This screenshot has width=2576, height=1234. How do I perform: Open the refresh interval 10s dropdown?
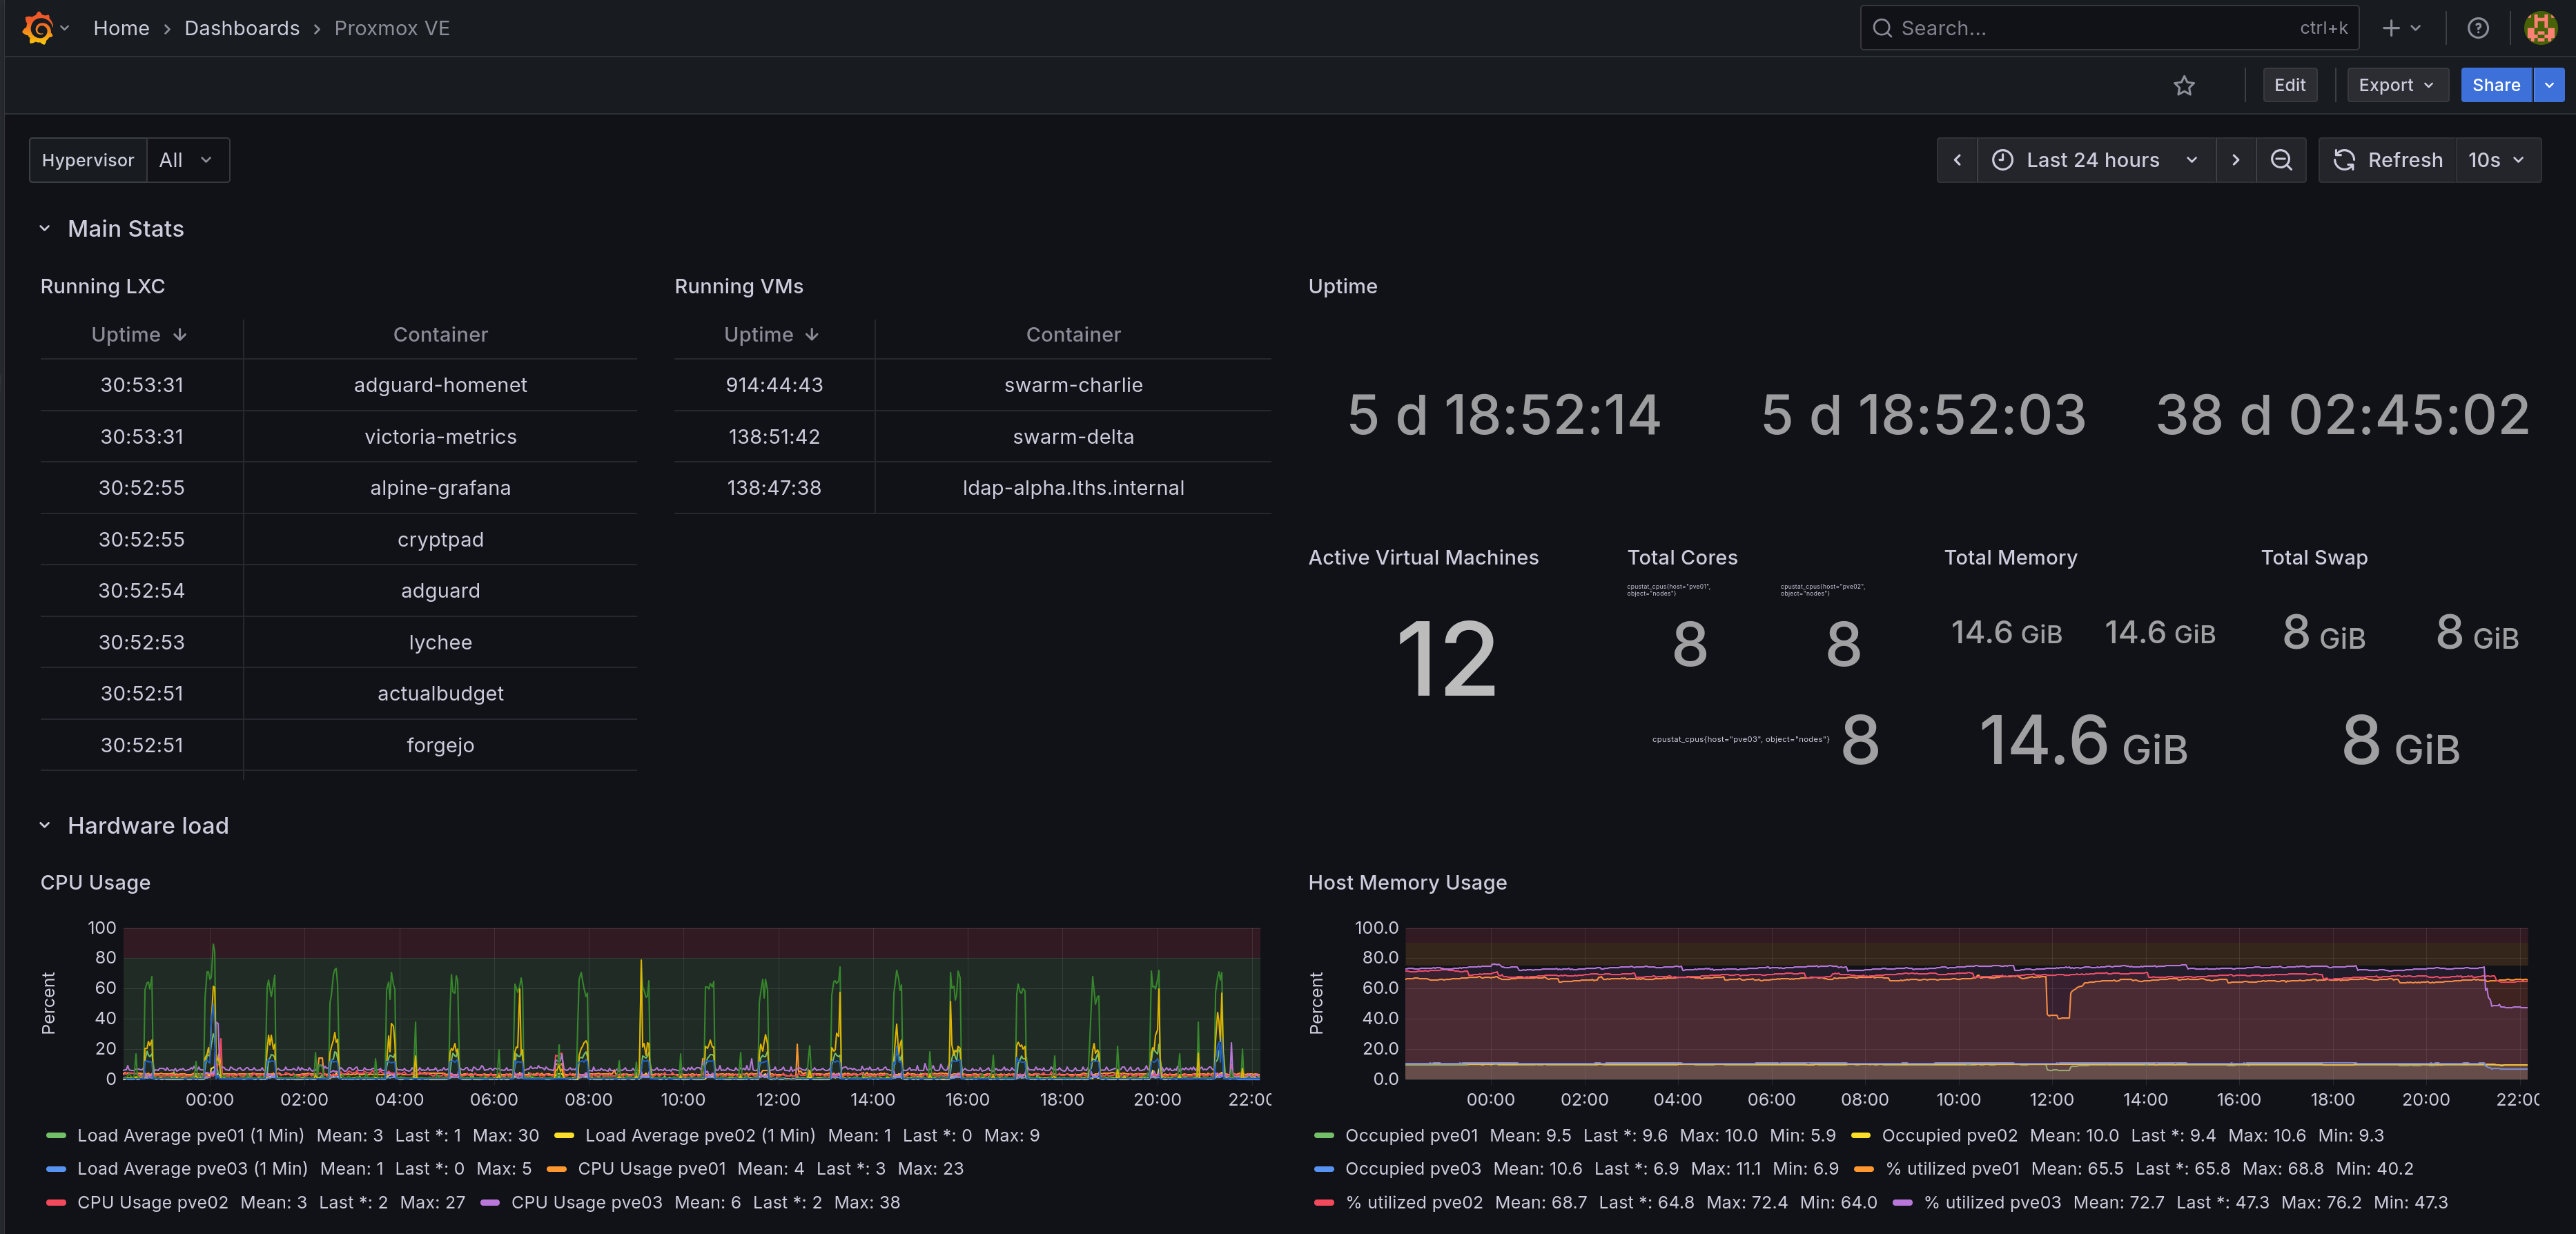point(2496,160)
